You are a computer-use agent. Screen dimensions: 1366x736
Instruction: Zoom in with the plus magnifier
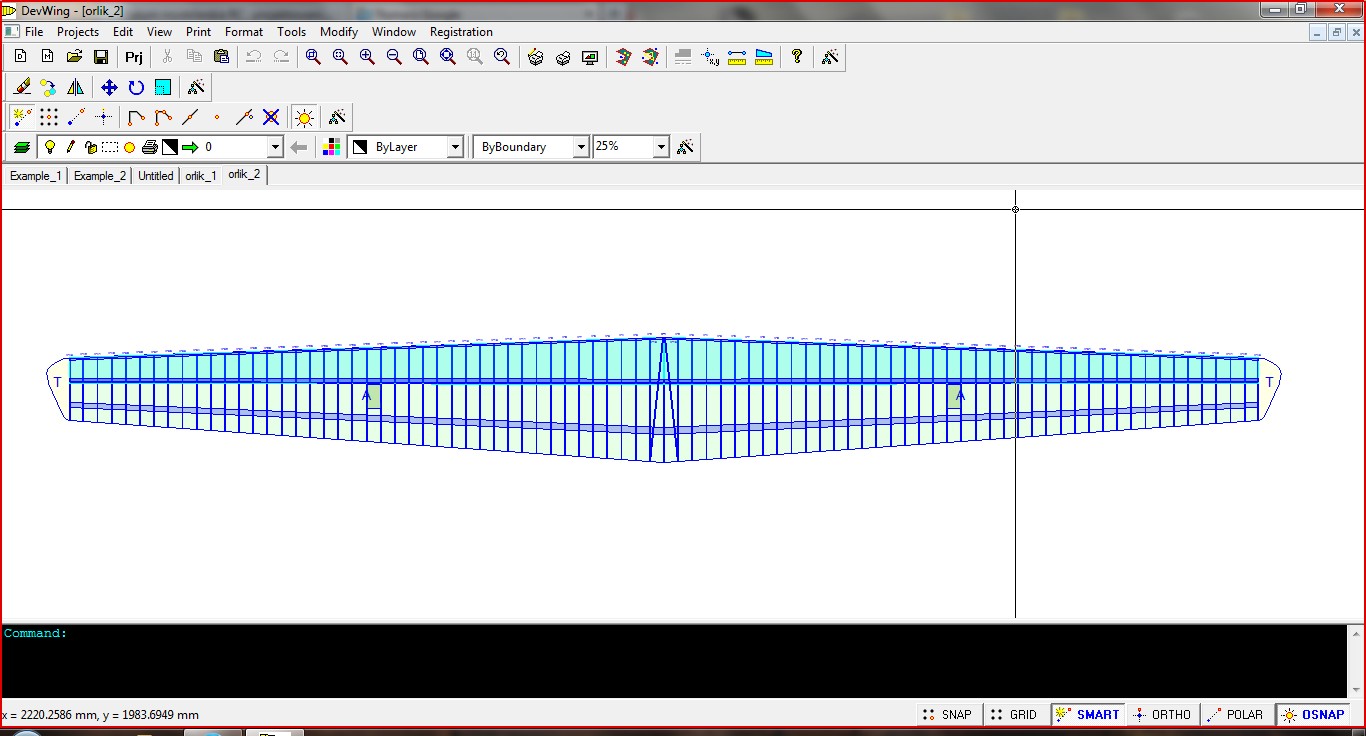(367, 57)
